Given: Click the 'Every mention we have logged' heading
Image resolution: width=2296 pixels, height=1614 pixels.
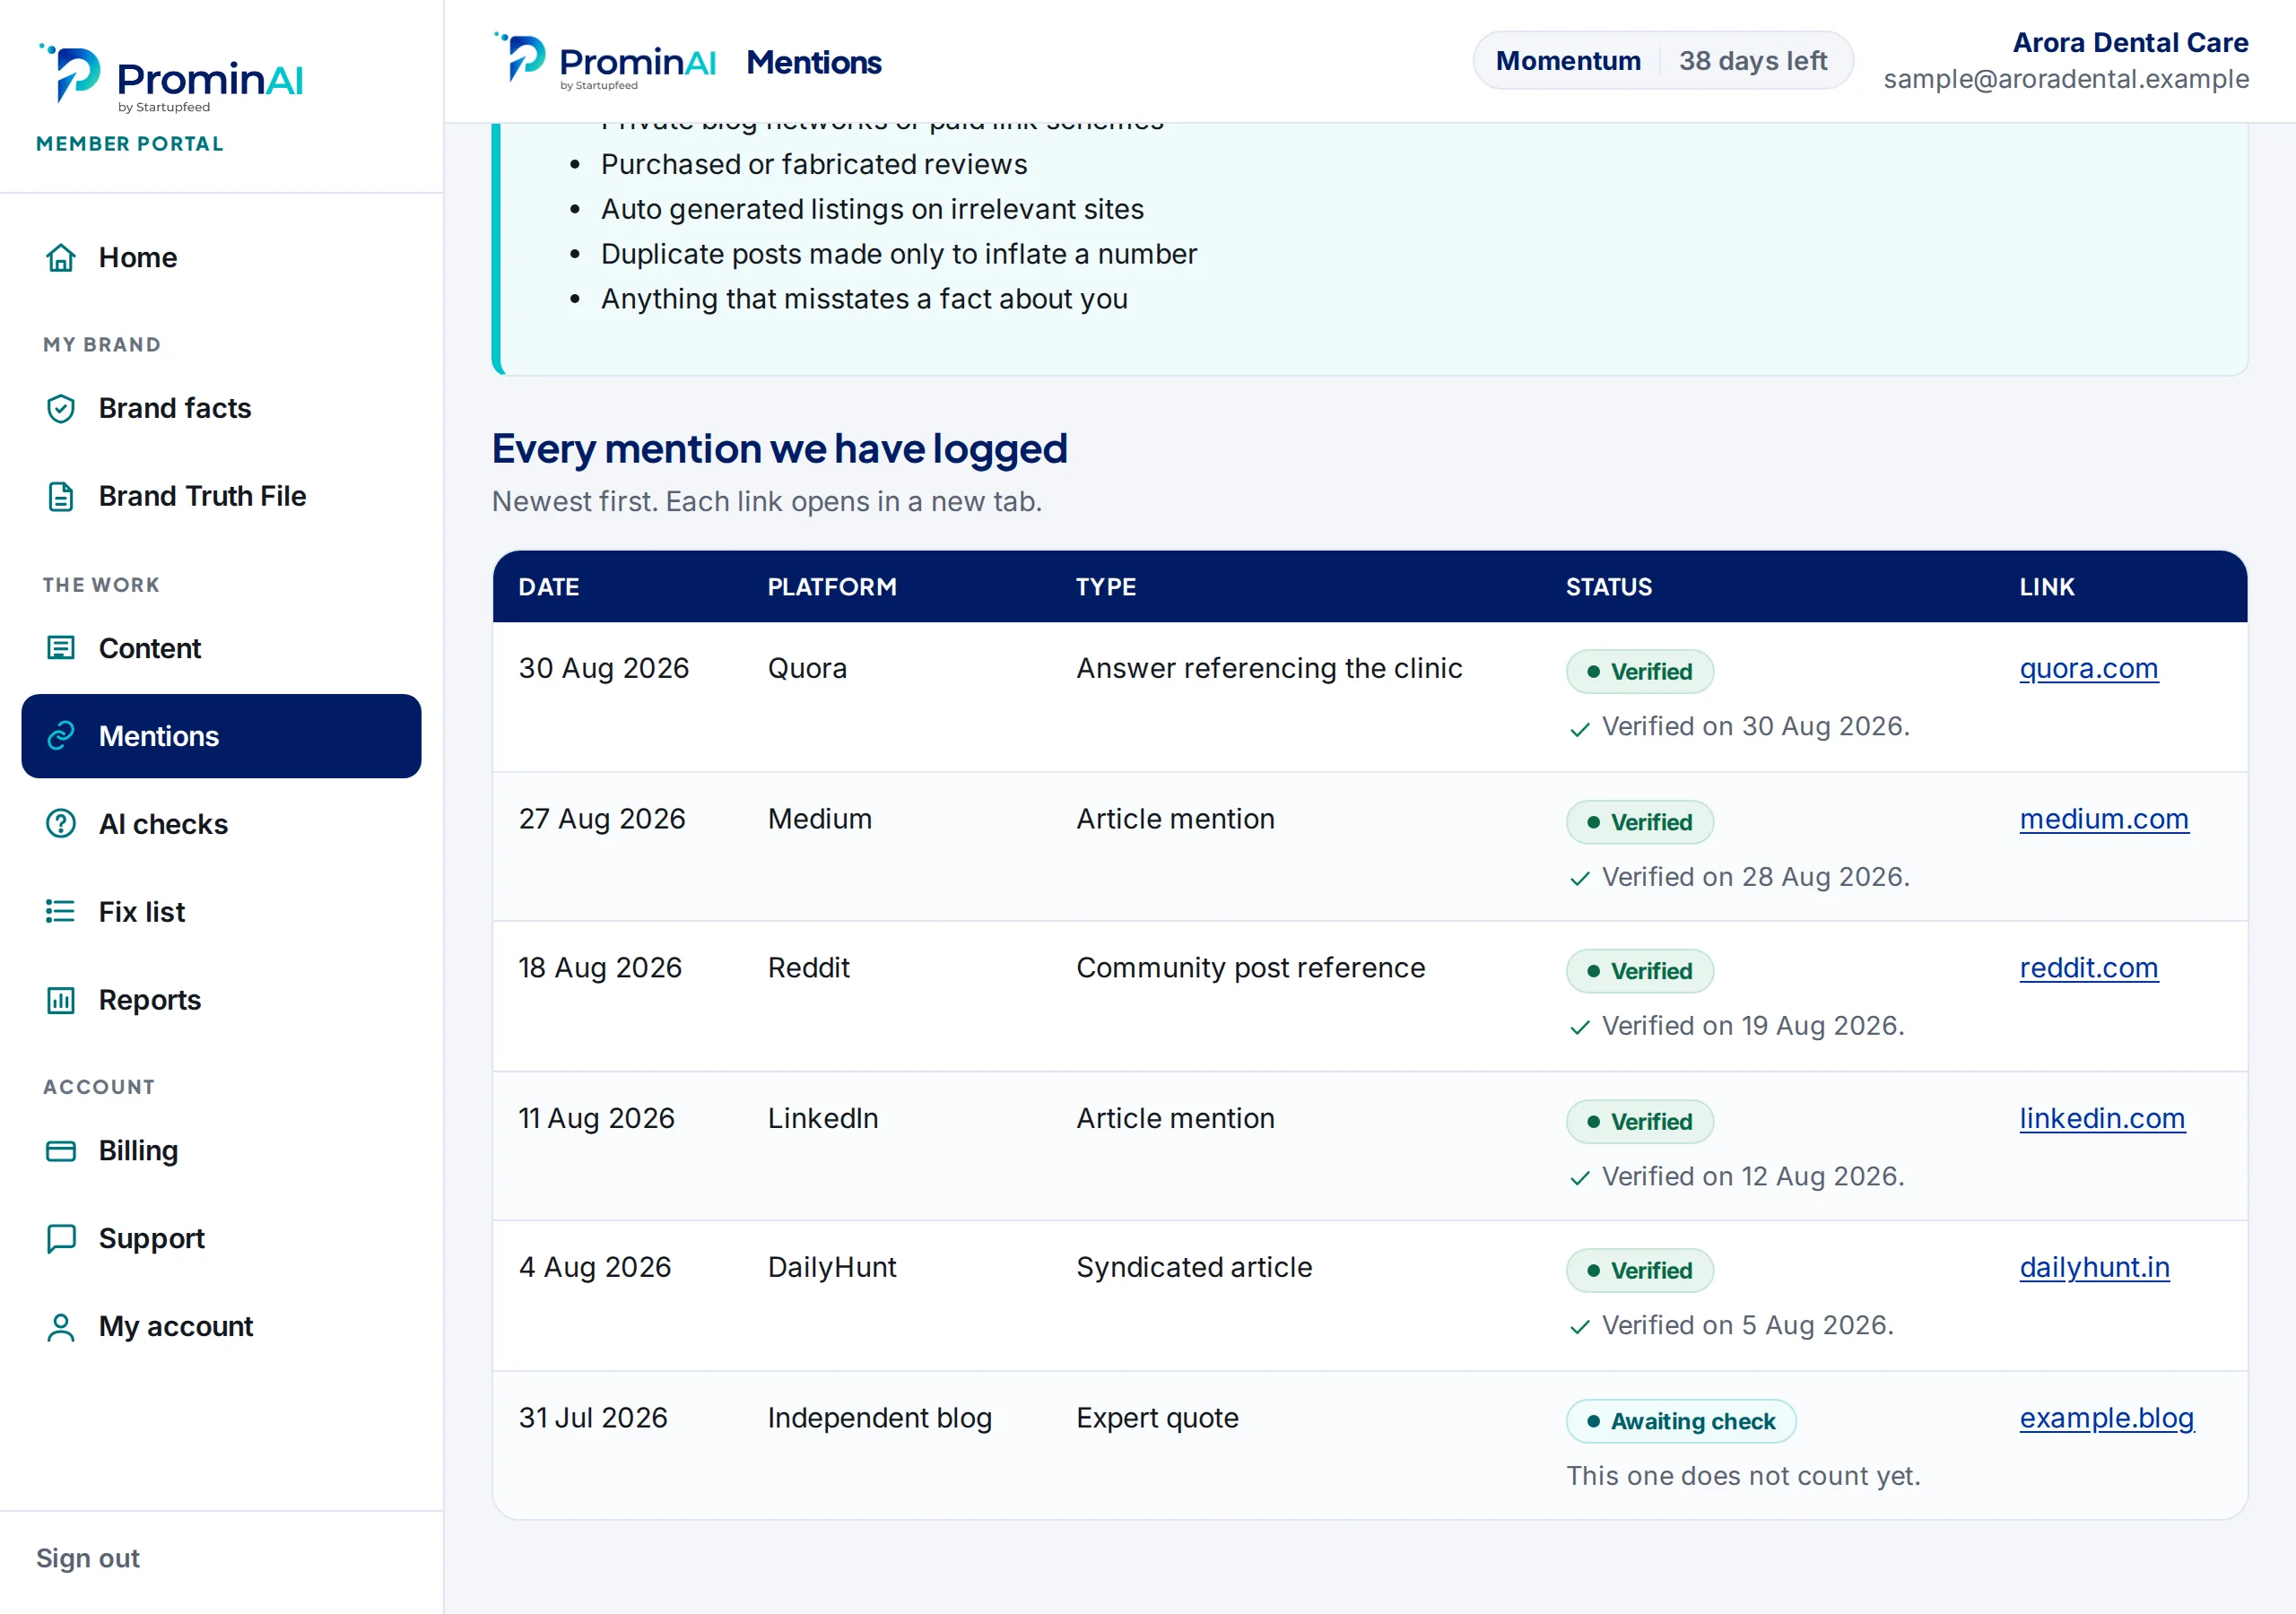Looking at the screenshot, I should pos(779,448).
